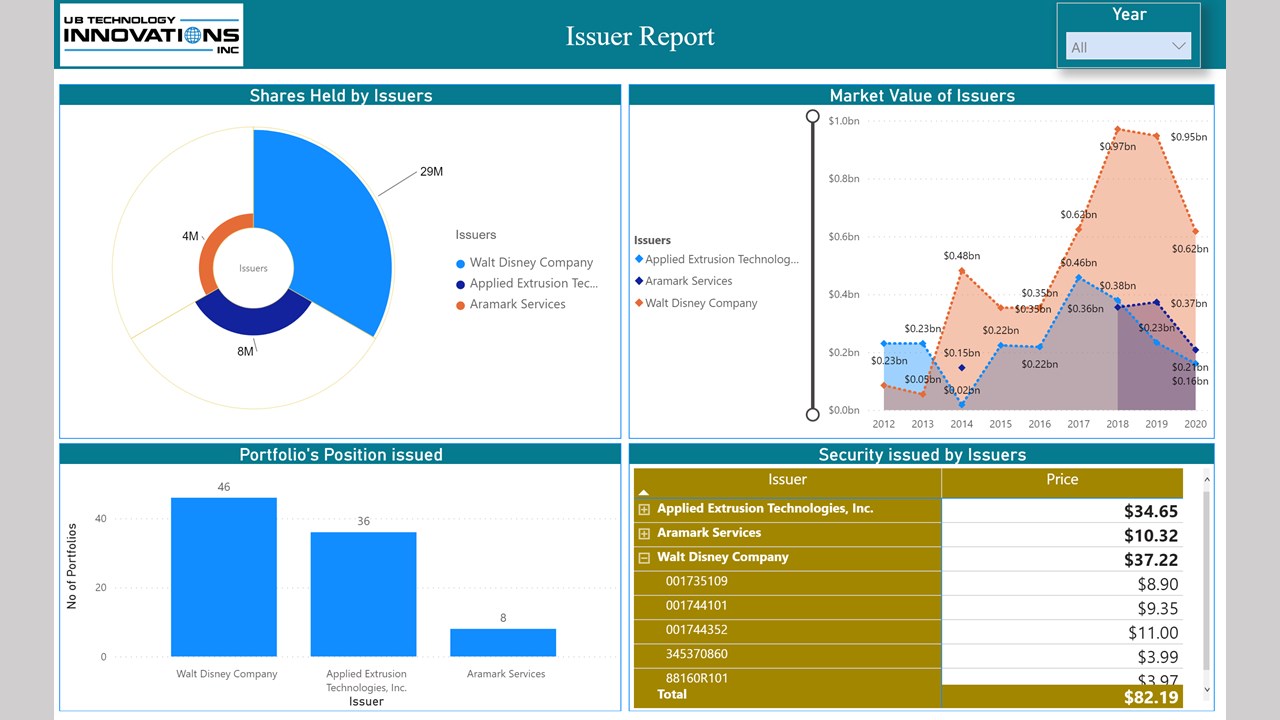Expand the Applied Extrusion Technologies, Inc. row
This screenshot has height=720, width=1280.
click(x=644, y=509)
